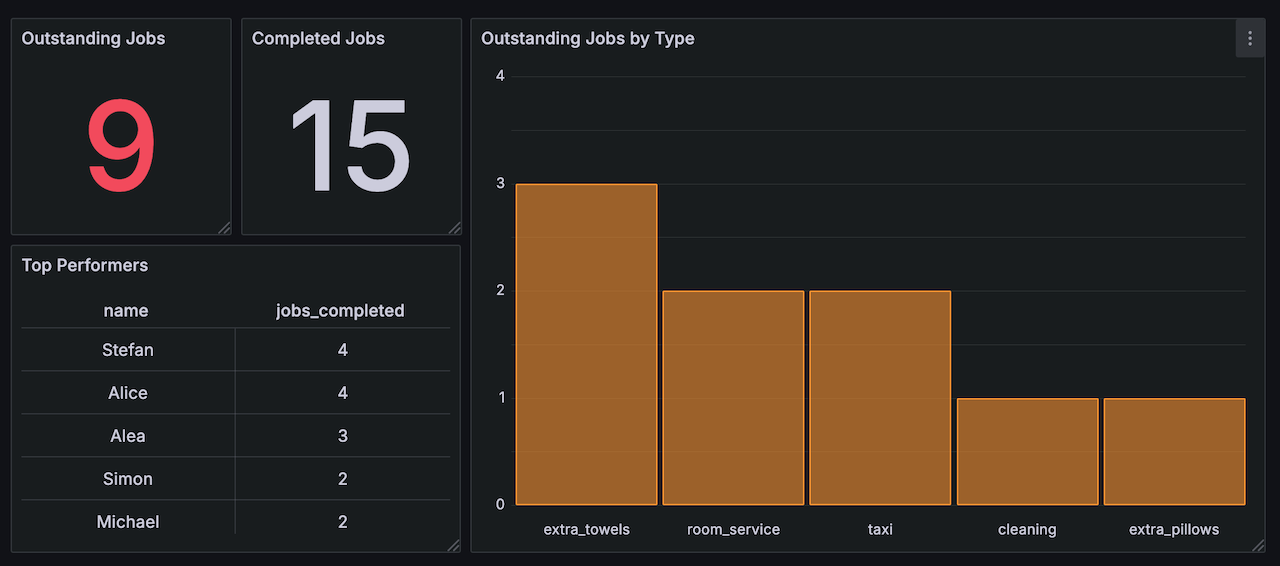Click the Outstanding Jobs panel resize handle
1280x566 pixels.
point(224,228)
